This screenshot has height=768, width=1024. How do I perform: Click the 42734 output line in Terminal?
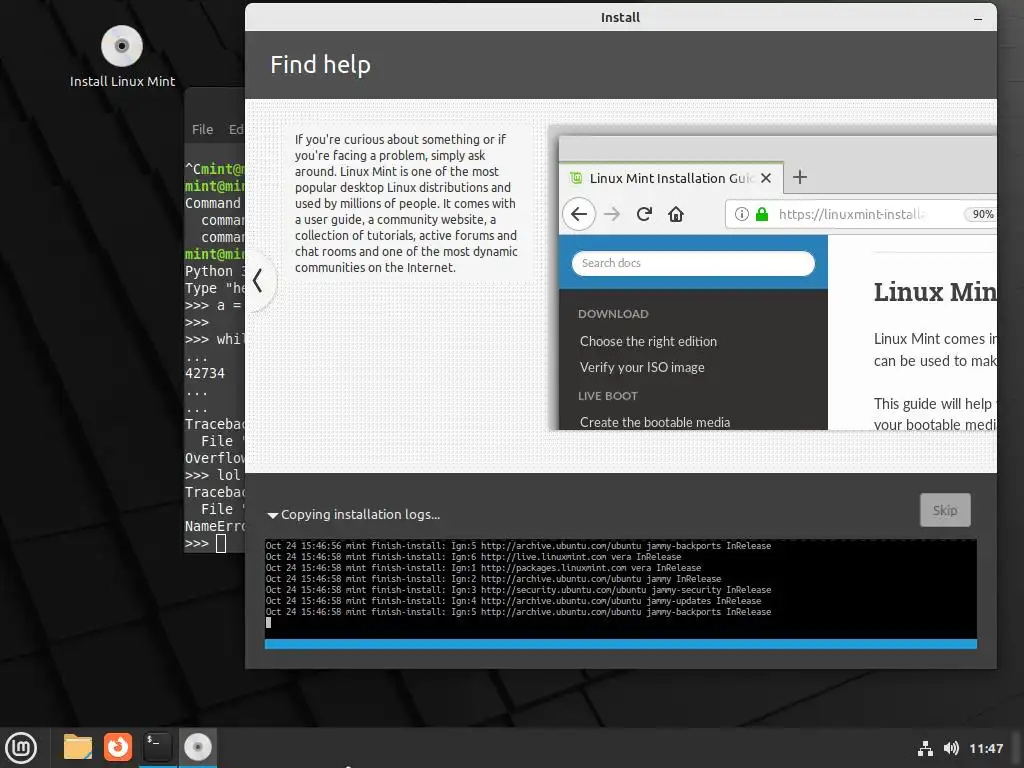click(205, 374)
